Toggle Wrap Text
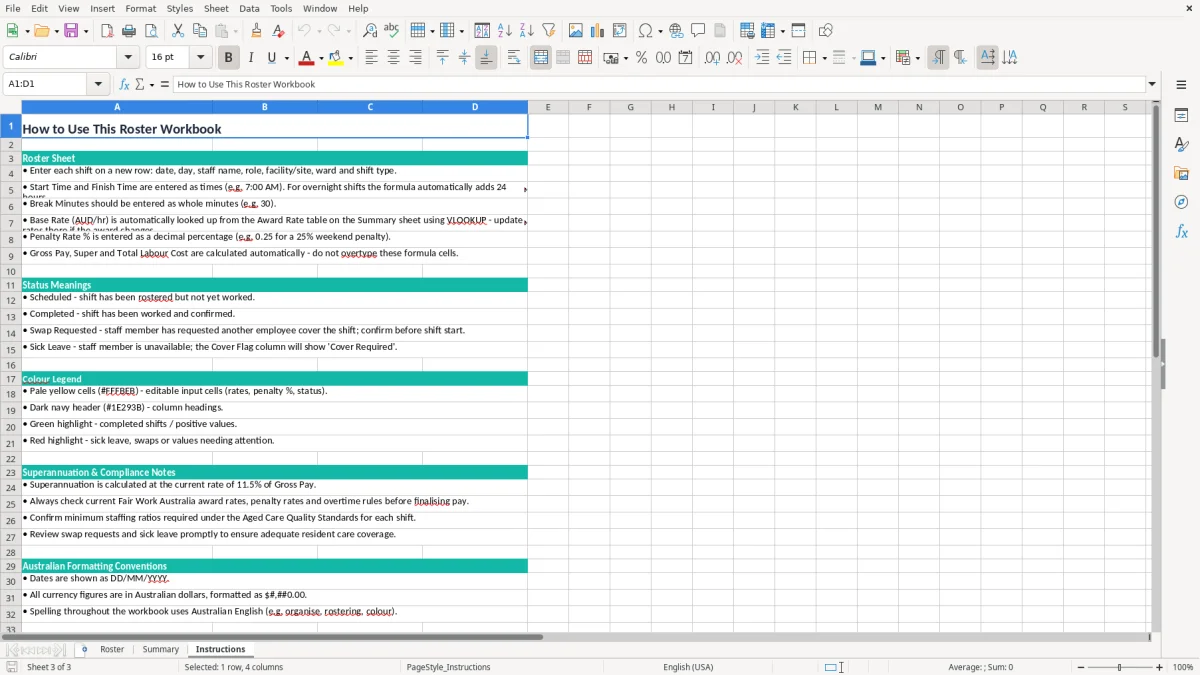1200x675 pixels. (x=514, y=58)
